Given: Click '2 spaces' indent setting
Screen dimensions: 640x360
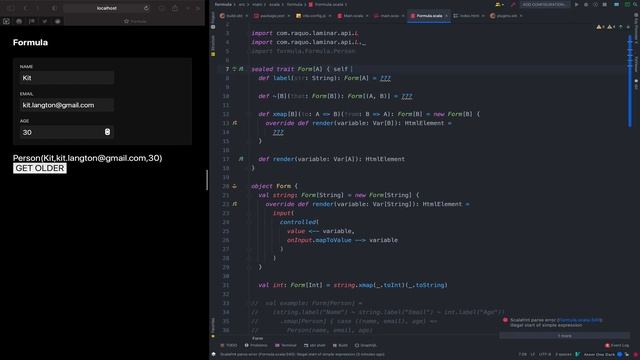Looking at the screenshot, I should [x=562, y=354].
